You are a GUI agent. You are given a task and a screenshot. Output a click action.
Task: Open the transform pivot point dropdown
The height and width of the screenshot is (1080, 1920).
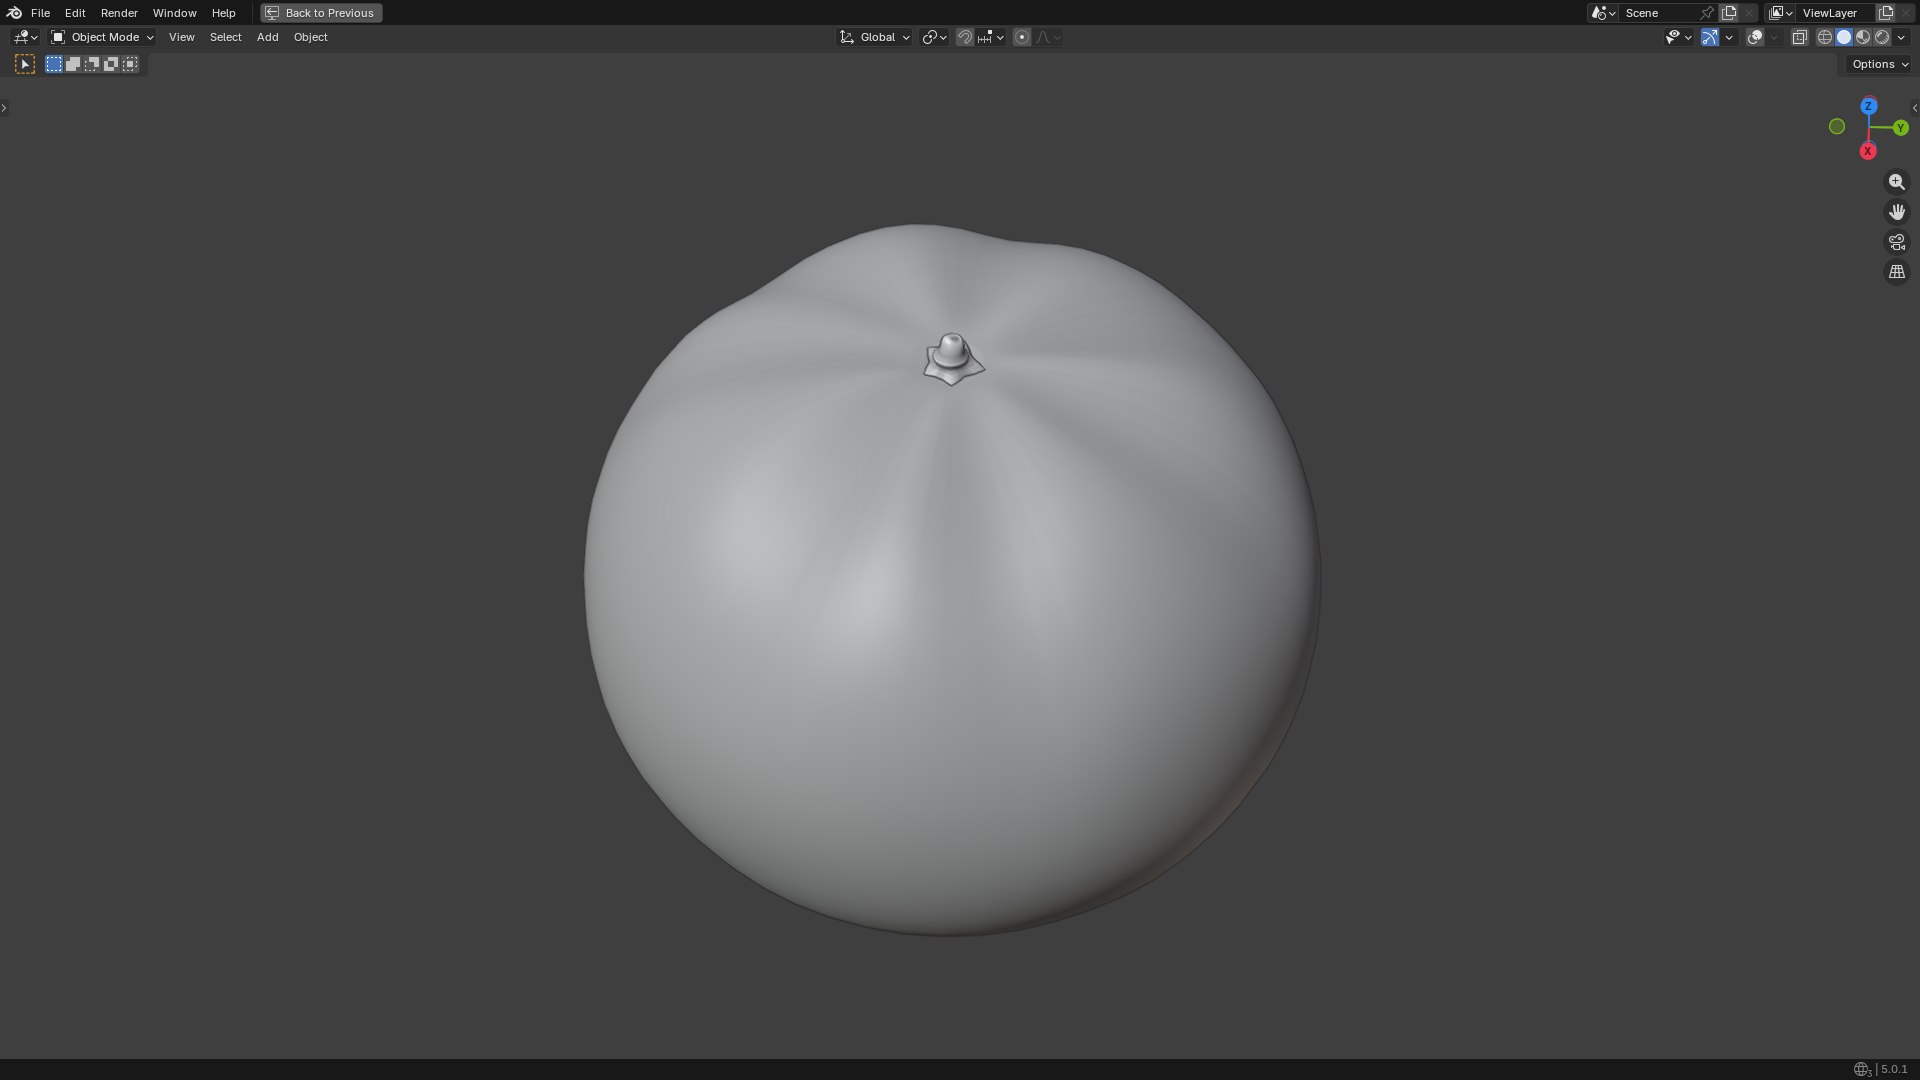click(x=934, y=37)
